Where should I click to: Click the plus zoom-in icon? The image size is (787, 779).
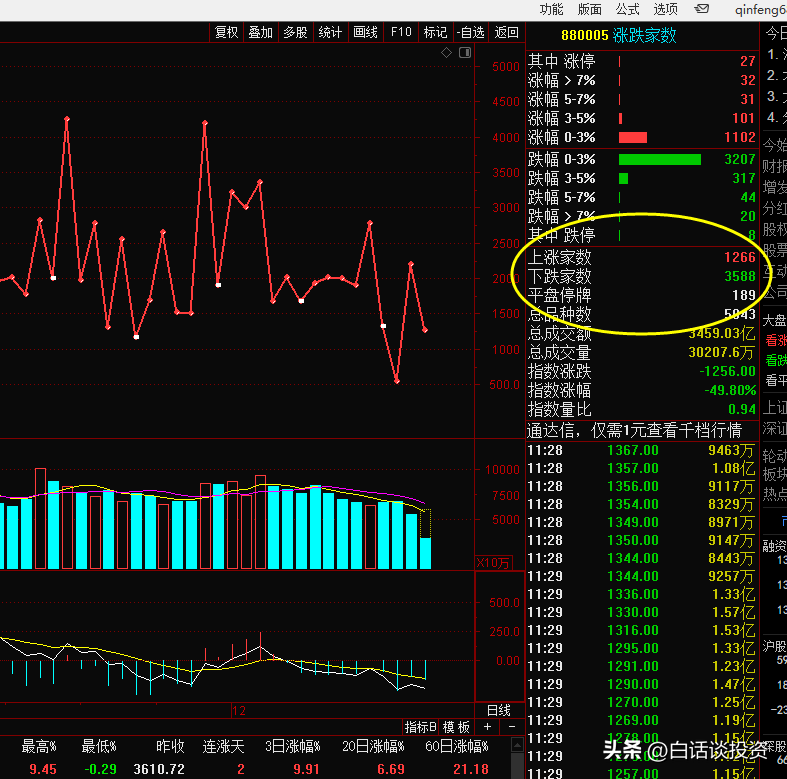487,727
